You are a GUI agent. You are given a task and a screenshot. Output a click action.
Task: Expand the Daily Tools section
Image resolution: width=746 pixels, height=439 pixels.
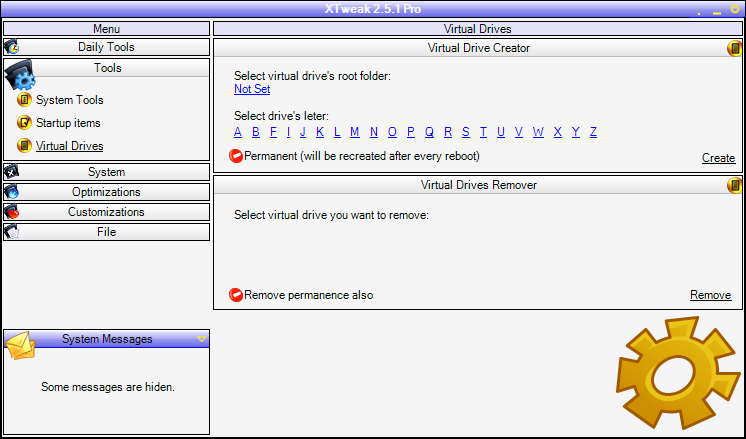[107, 47]
